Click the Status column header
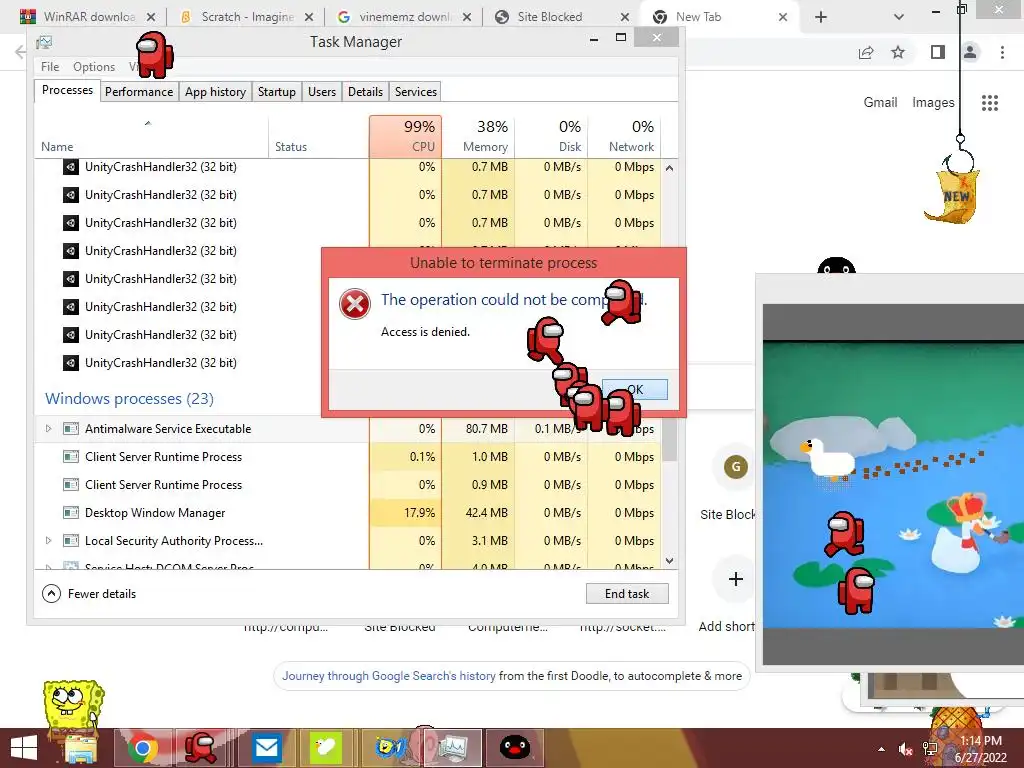The height and width of the screenshot is (768, 1024). 319,136
